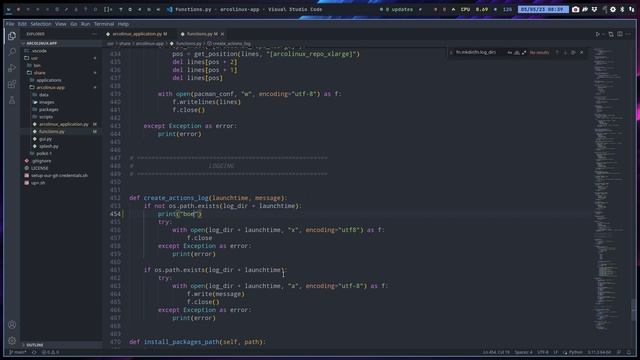The height and width of the screenshot is (360, 640).
Task: Open the File menu
Action: [x=10, y=24]
